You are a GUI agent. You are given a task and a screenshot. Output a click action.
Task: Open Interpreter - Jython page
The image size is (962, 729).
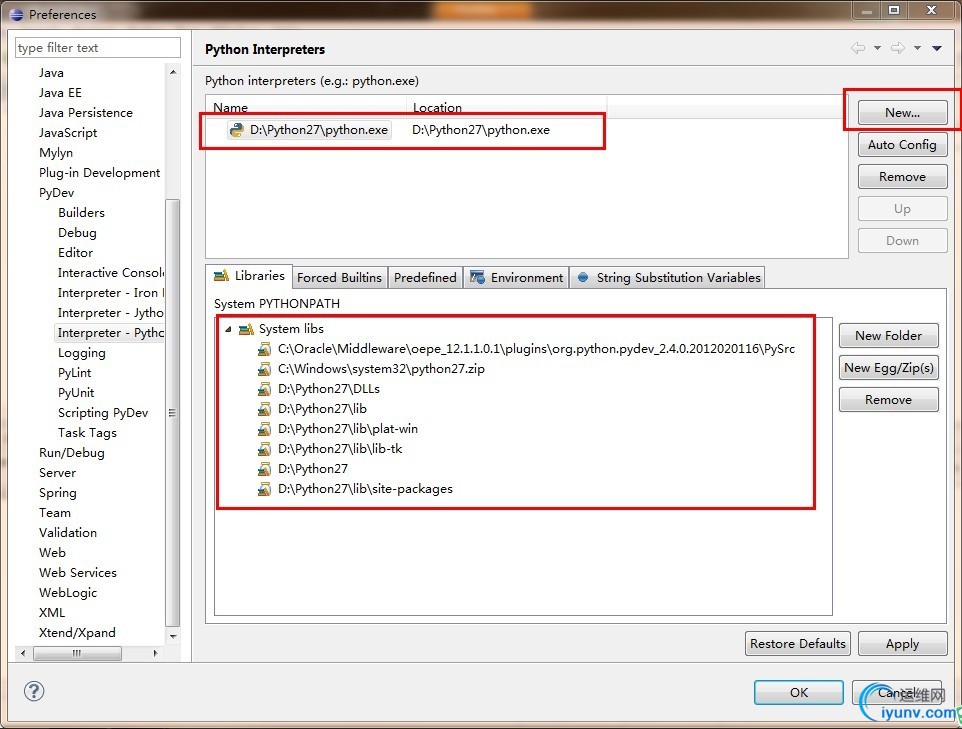click(x=110, y=313)
